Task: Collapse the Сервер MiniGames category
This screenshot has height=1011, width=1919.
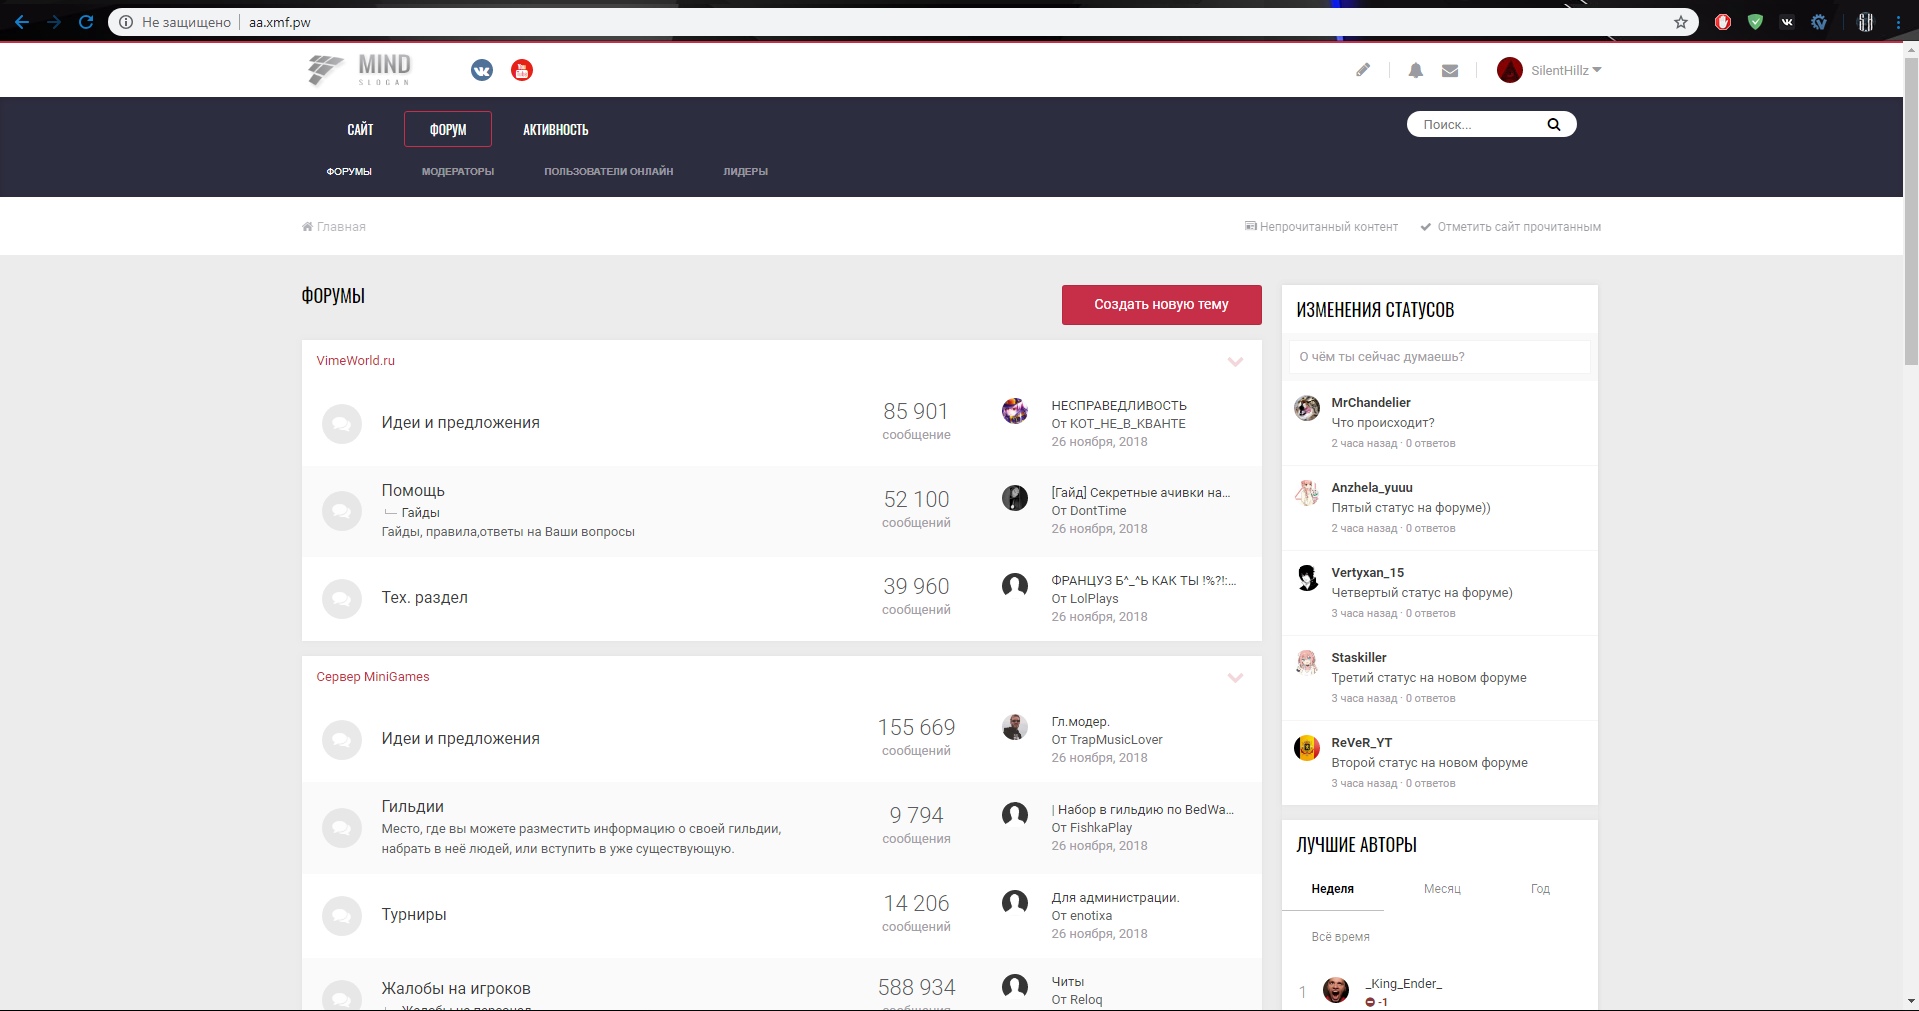Action: 1235,678
